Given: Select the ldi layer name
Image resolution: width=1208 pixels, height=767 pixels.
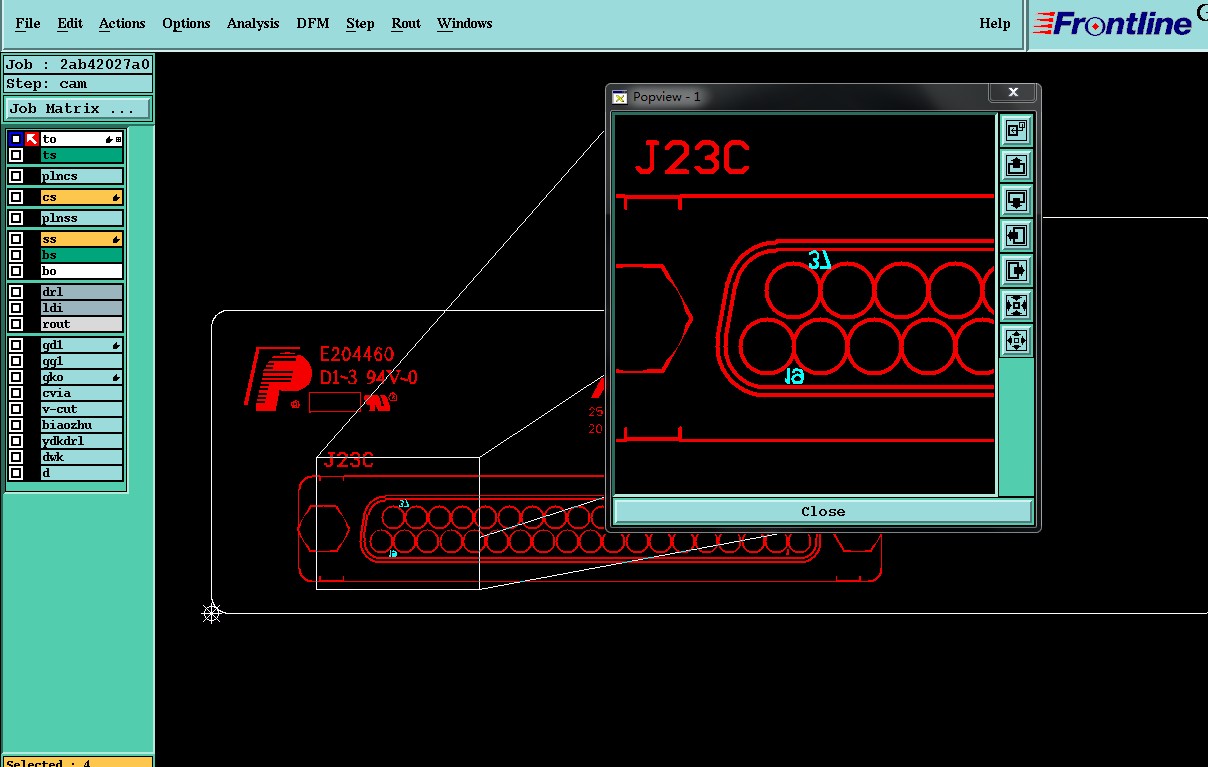Looking at the screenshot, I should (x=82, y=308).
